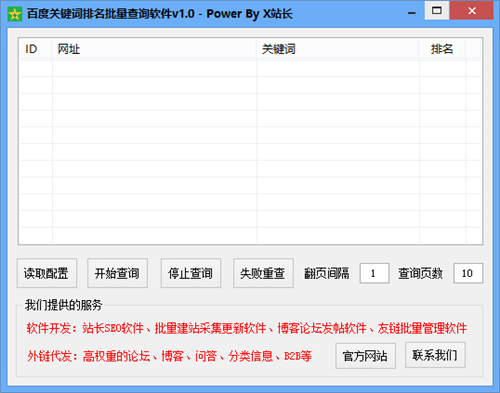The width and height of the screenshot is (500, 393).
Task: Start query with 开始查询 button
Action: (117, 273)
